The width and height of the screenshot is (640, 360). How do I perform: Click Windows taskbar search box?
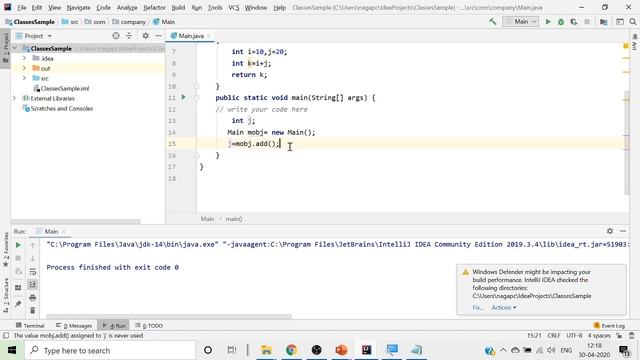pos(110,350)
